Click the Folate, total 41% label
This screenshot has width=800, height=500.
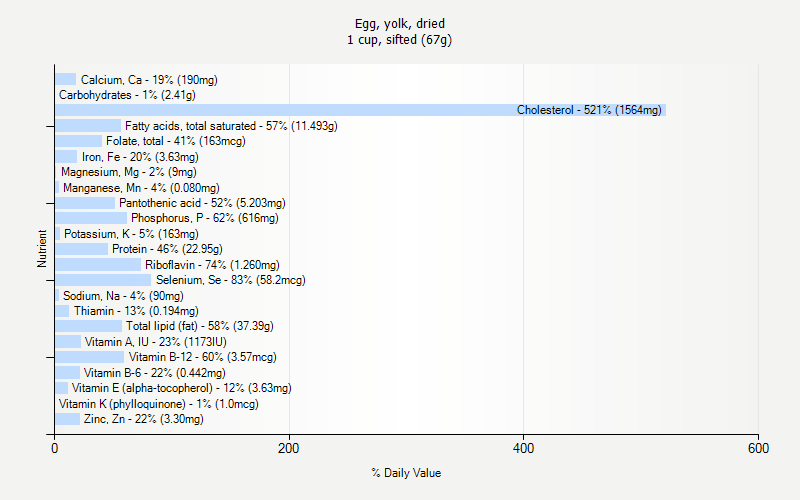tap(175, 141)
